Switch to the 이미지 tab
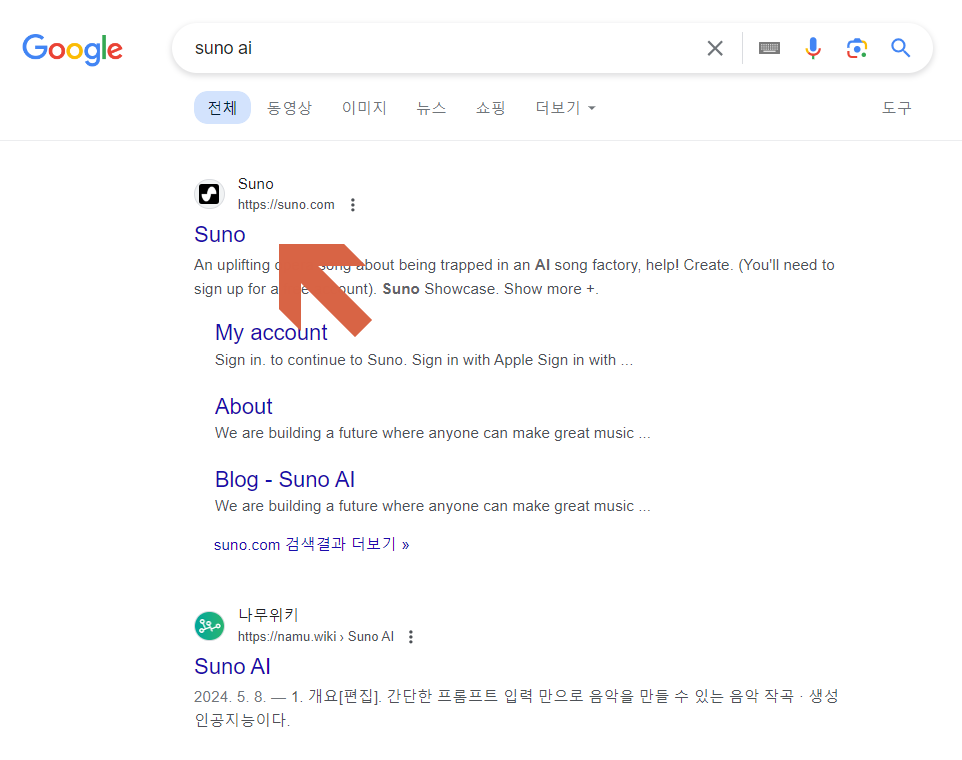962x760 pixels. 364,108
